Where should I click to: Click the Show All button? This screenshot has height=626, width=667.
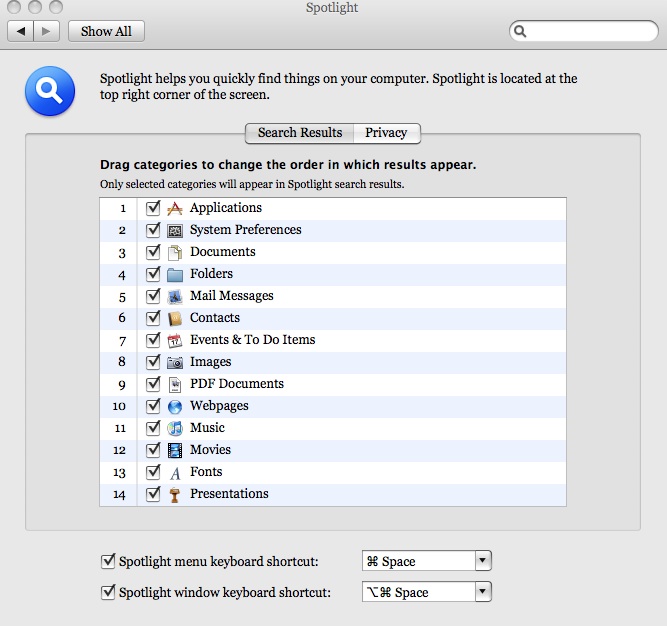click(x=106, y=31)
